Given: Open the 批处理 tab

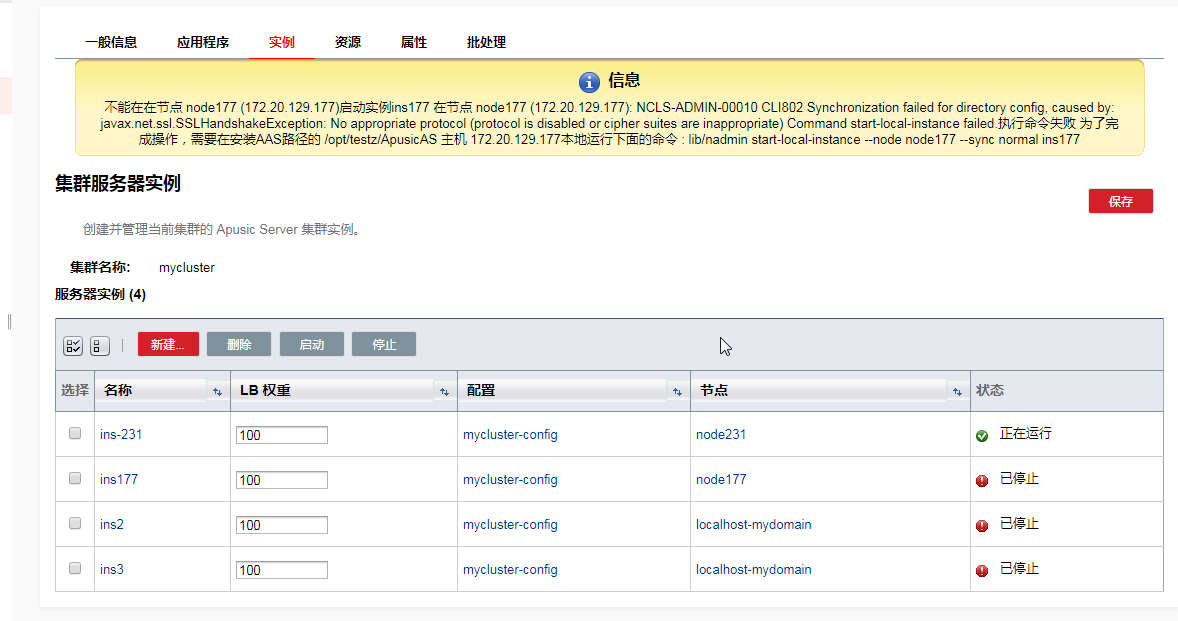Looking at the screenshot, I should coord(486,42).
